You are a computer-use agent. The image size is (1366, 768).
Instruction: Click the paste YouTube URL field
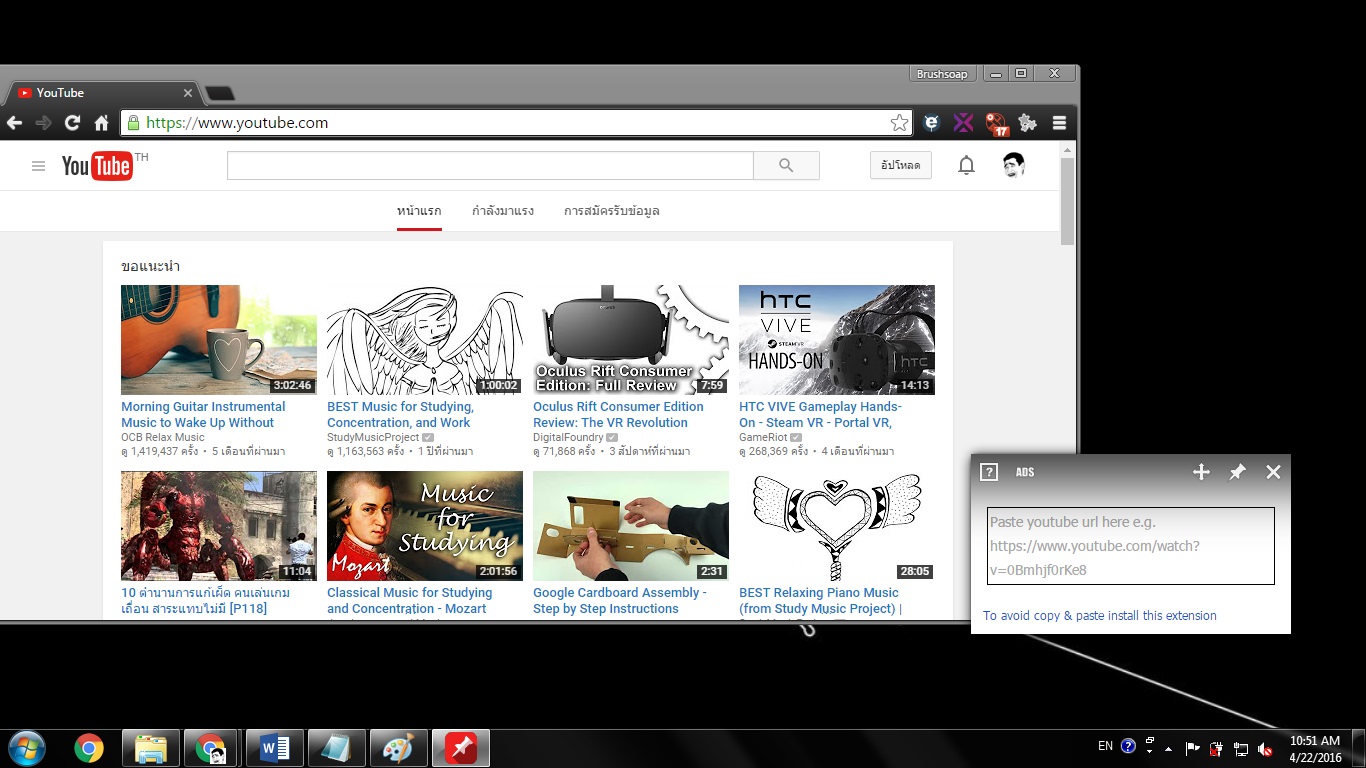(1131, 546)
